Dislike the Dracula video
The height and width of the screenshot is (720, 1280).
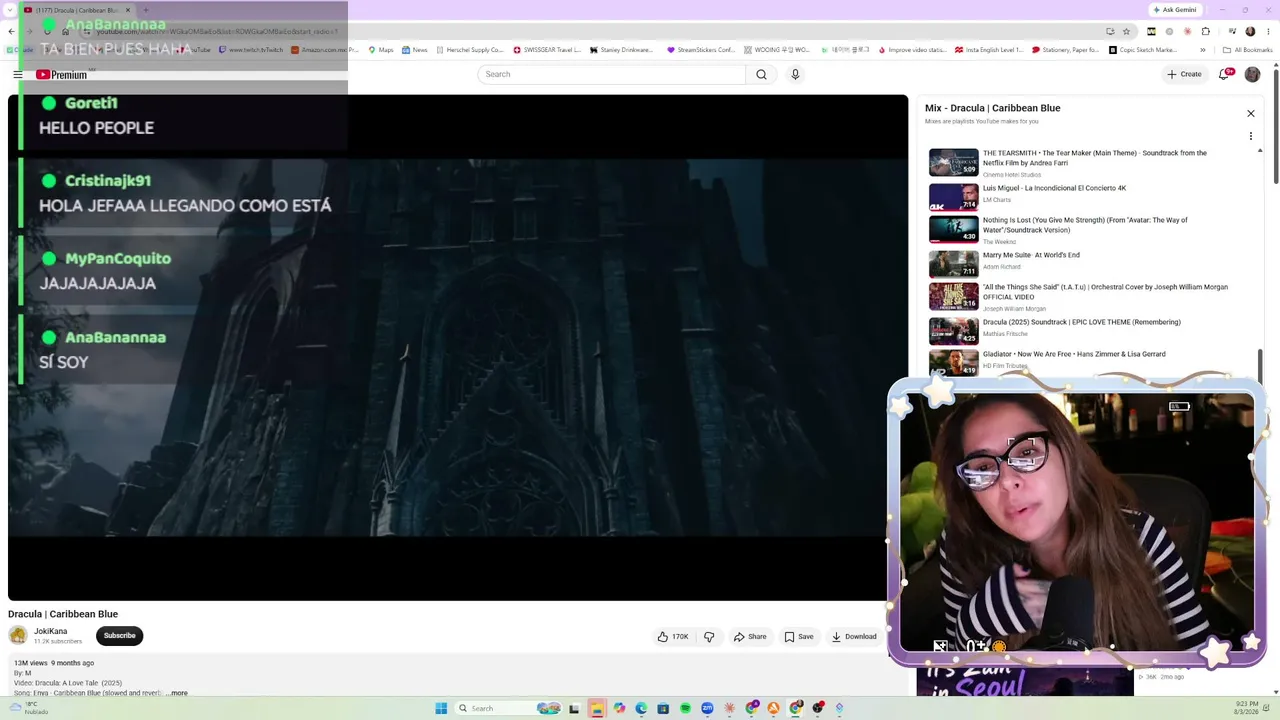tap(709, 637)
